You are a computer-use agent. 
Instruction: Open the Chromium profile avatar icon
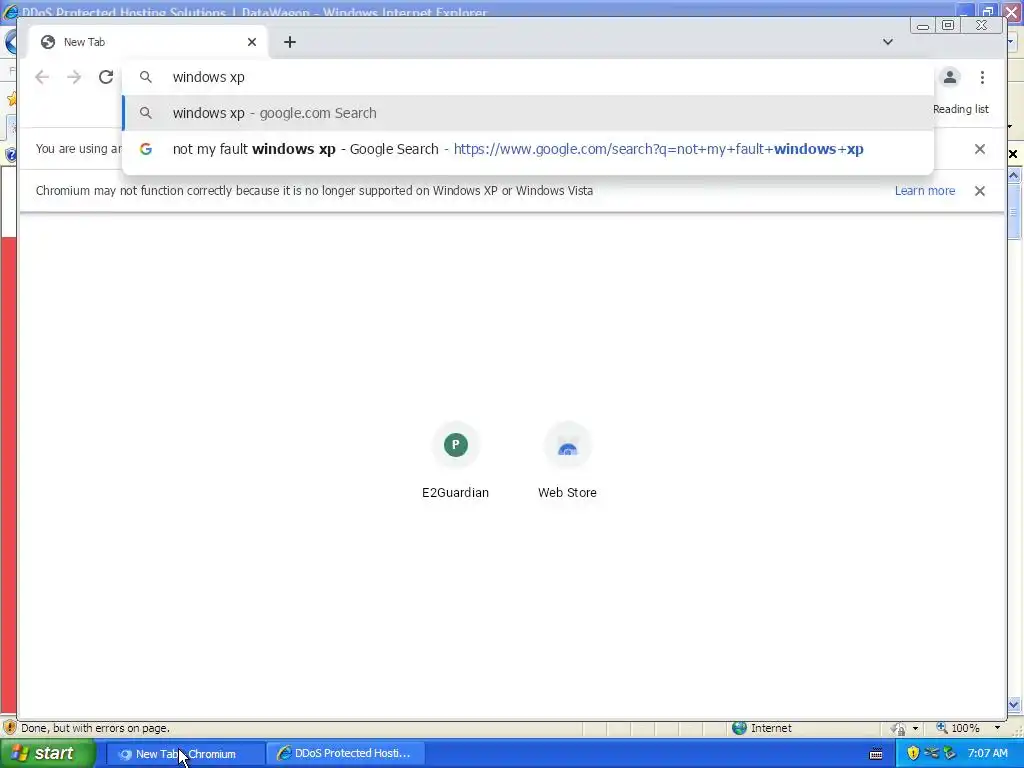[950, 77]
